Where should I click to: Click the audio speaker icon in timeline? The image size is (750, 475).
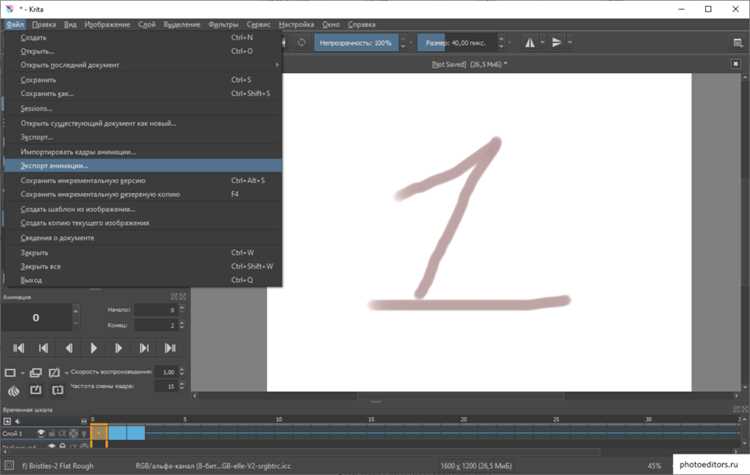tap(17, 421)
